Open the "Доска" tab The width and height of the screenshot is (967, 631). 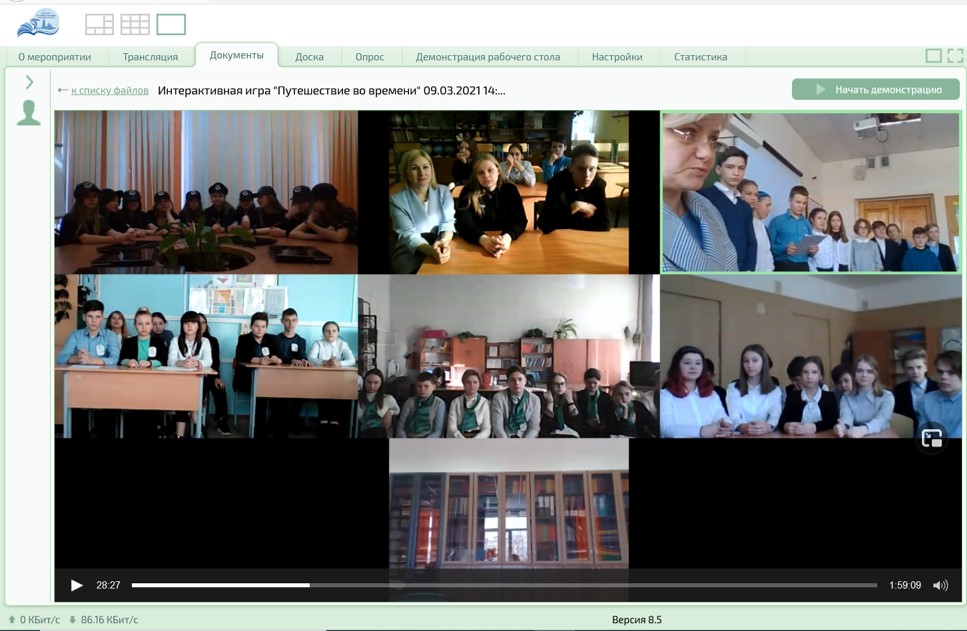coord(309,57)
